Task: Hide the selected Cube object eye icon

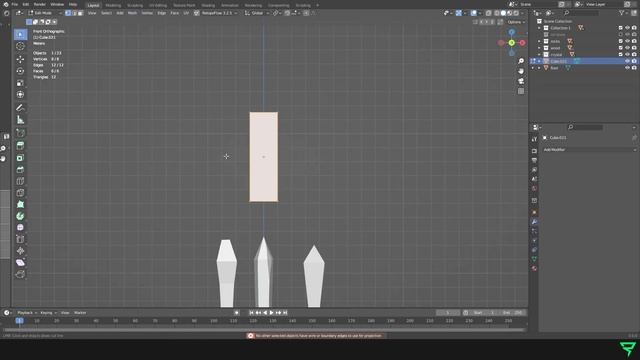Action: pyautogui.click(x=627, y=61)
